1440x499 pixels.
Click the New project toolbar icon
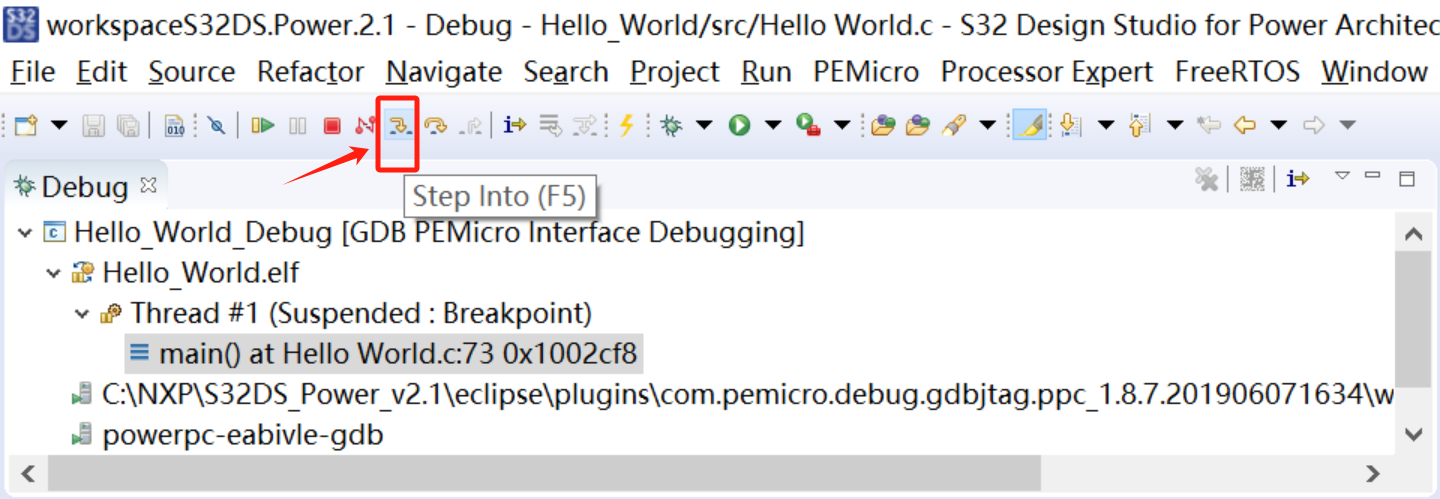[x=27, y=125]
